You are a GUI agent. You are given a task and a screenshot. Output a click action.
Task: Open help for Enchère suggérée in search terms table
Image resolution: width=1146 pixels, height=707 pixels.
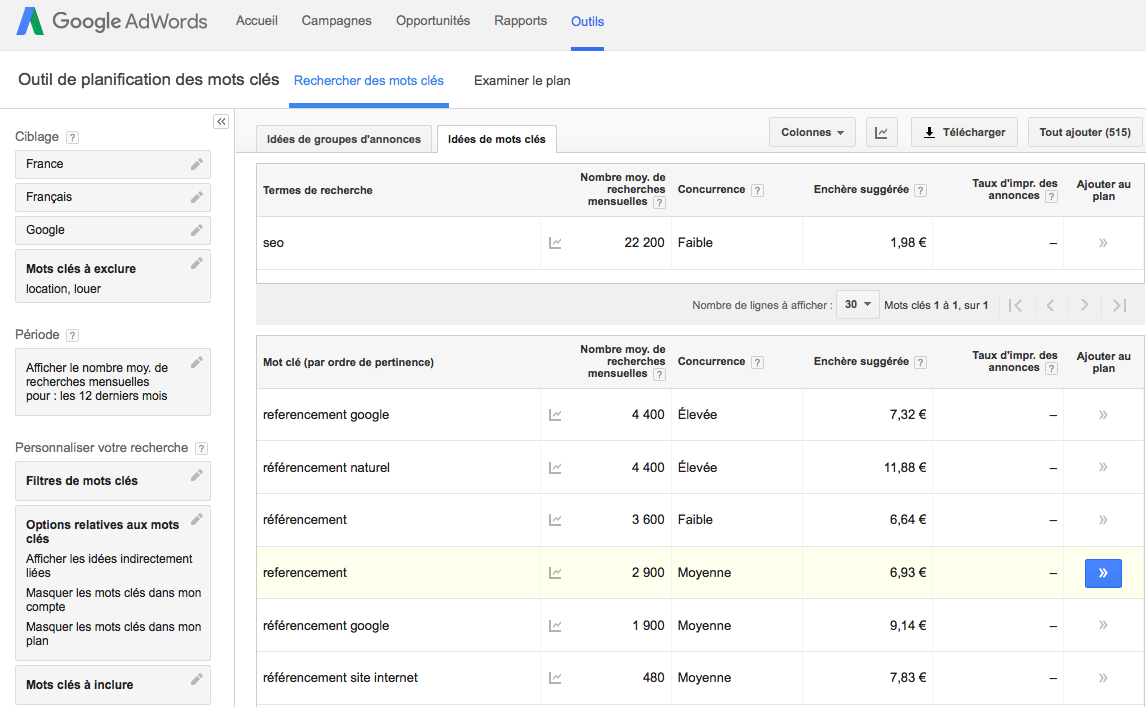pos(921,190)
